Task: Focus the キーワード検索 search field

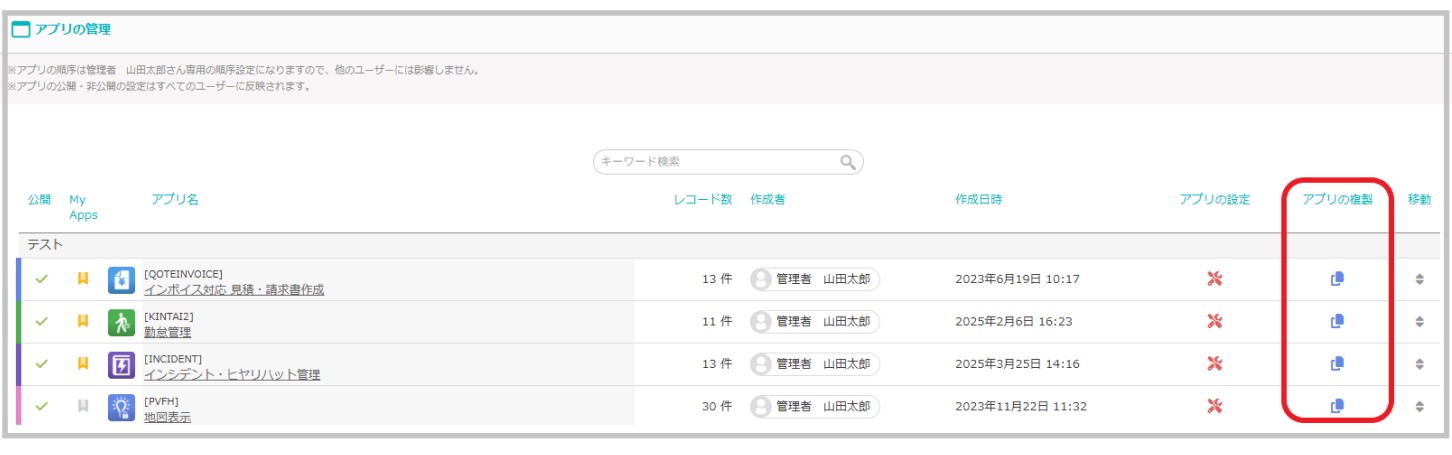Action: point(728,162)
